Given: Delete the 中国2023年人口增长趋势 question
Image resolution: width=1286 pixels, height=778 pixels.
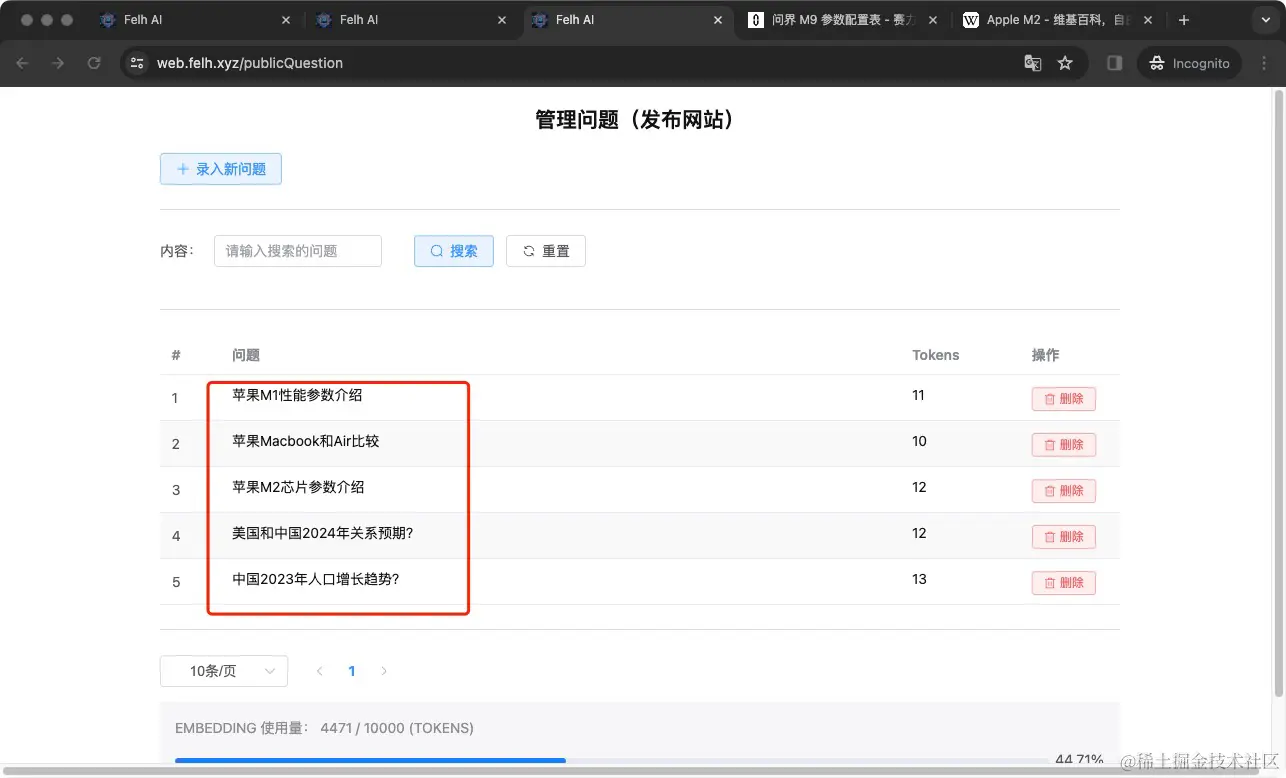Looking at the screenshot, I should [1064, 583].
